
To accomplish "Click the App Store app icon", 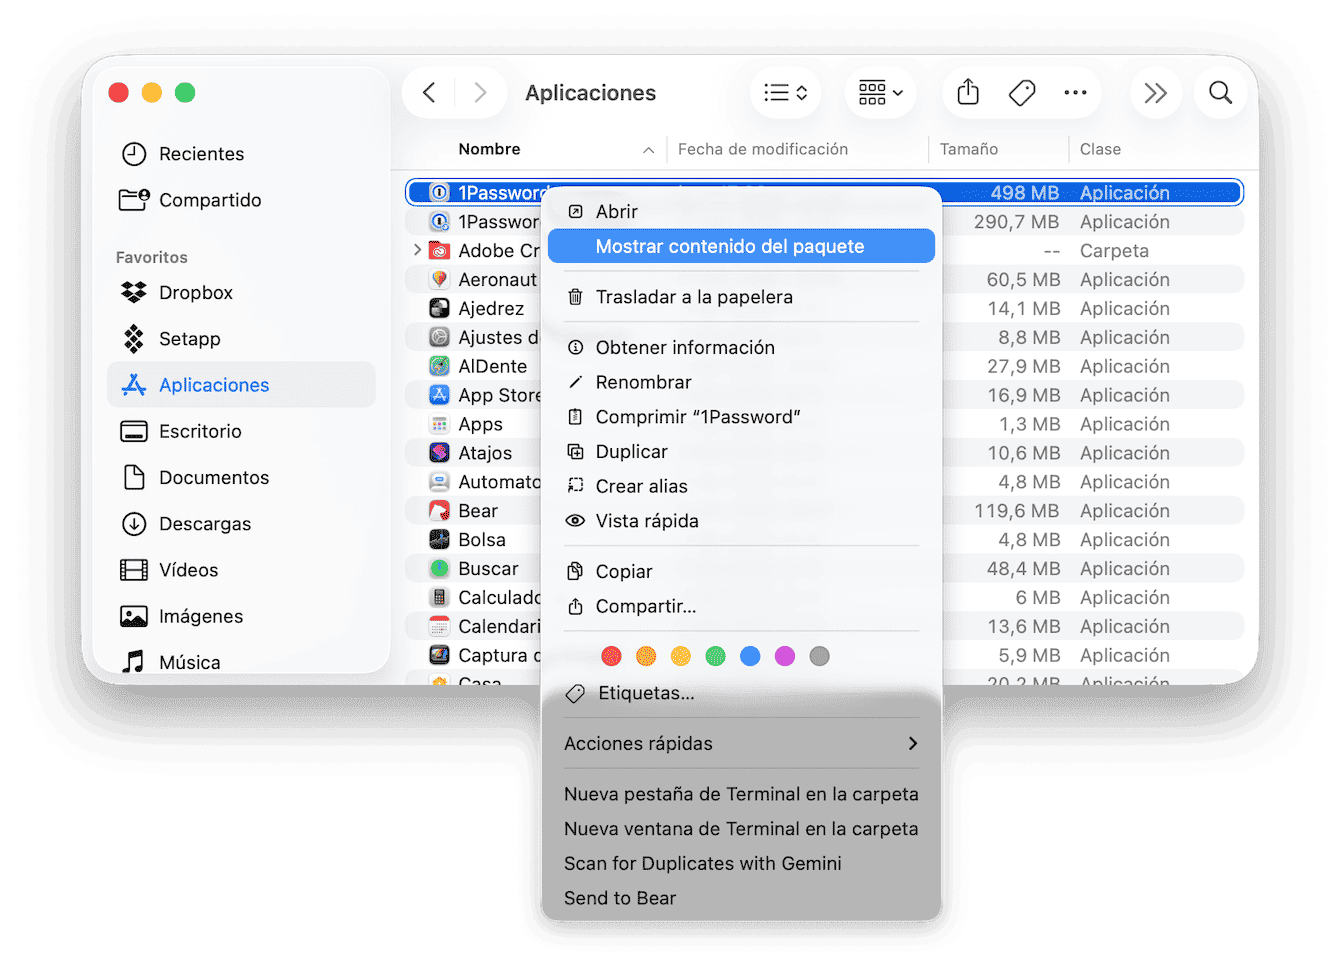I will coord(439,395).
